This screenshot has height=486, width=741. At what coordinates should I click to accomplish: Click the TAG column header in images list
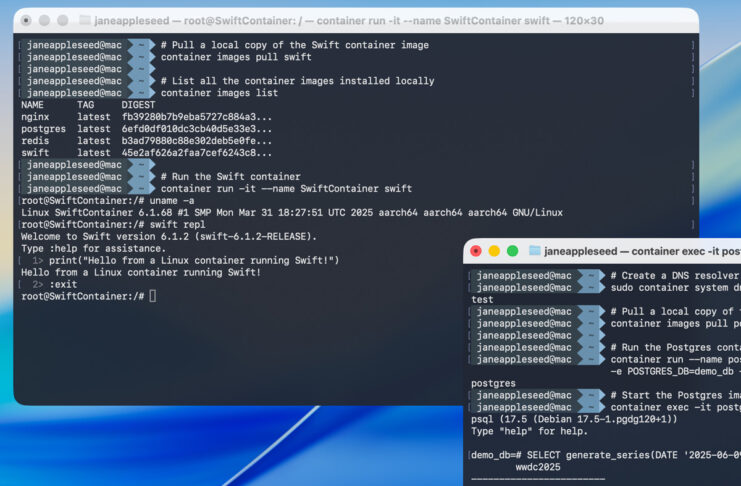click(86, 105)
